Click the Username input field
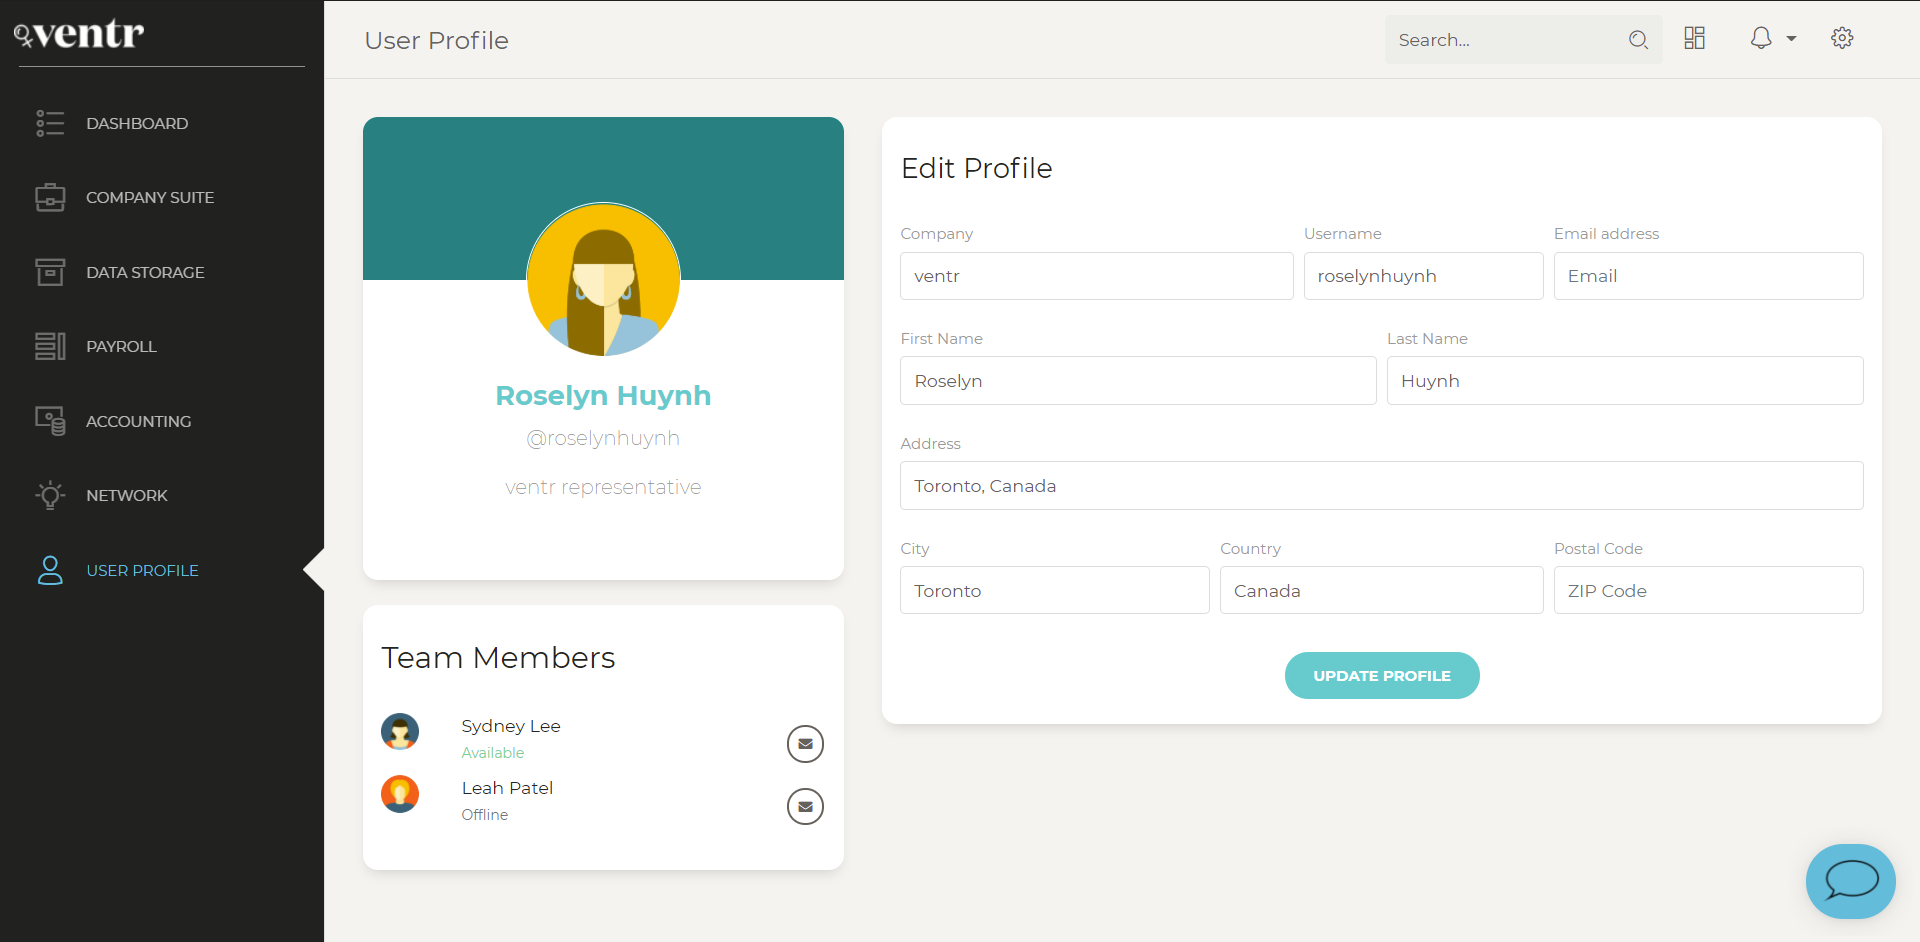This screenshot has width=1920, height=942. pos(1424,276)
